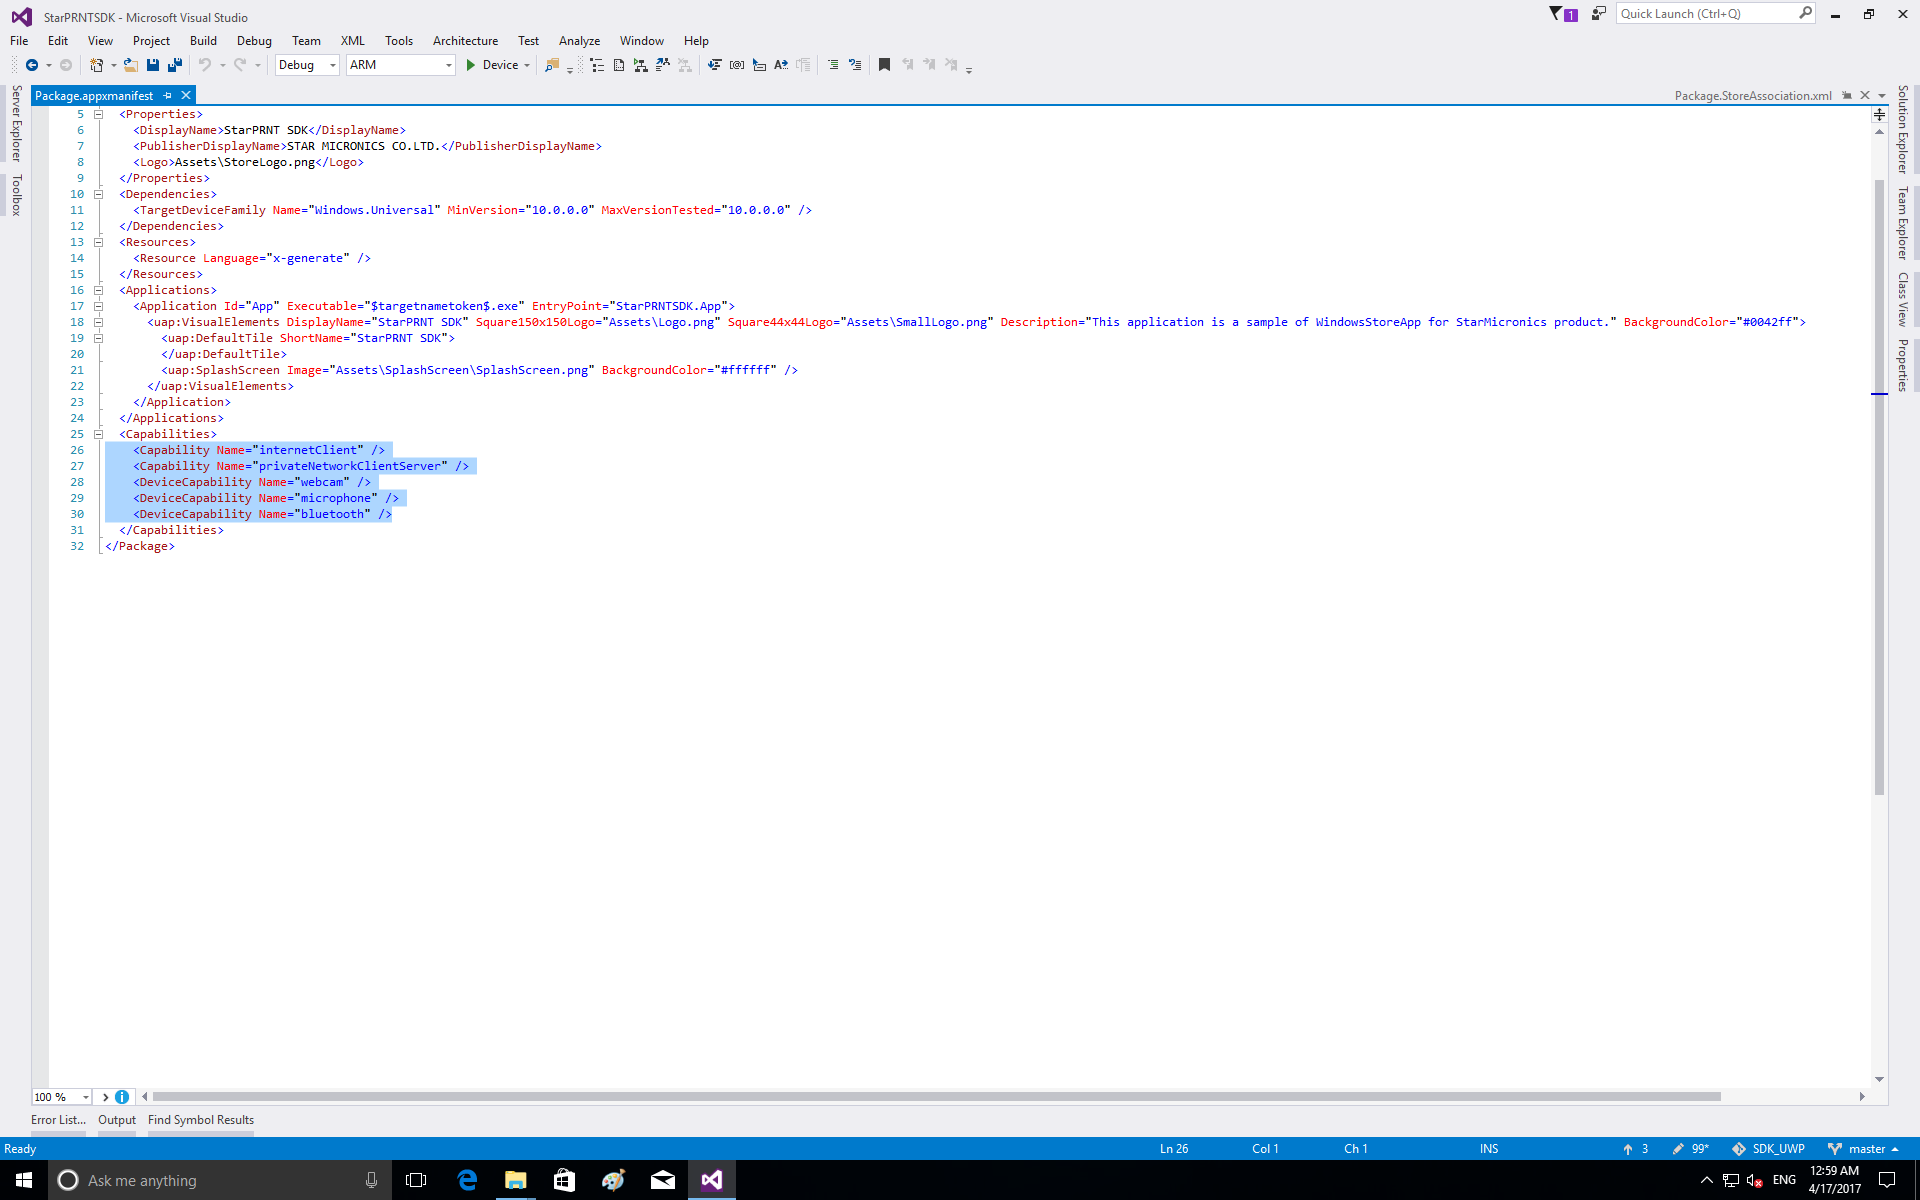Image resolution: width=1920 pixels, height=1200 pixels.
Task: Open the tab list dropdown arrow
Action: pos(1882,96)
